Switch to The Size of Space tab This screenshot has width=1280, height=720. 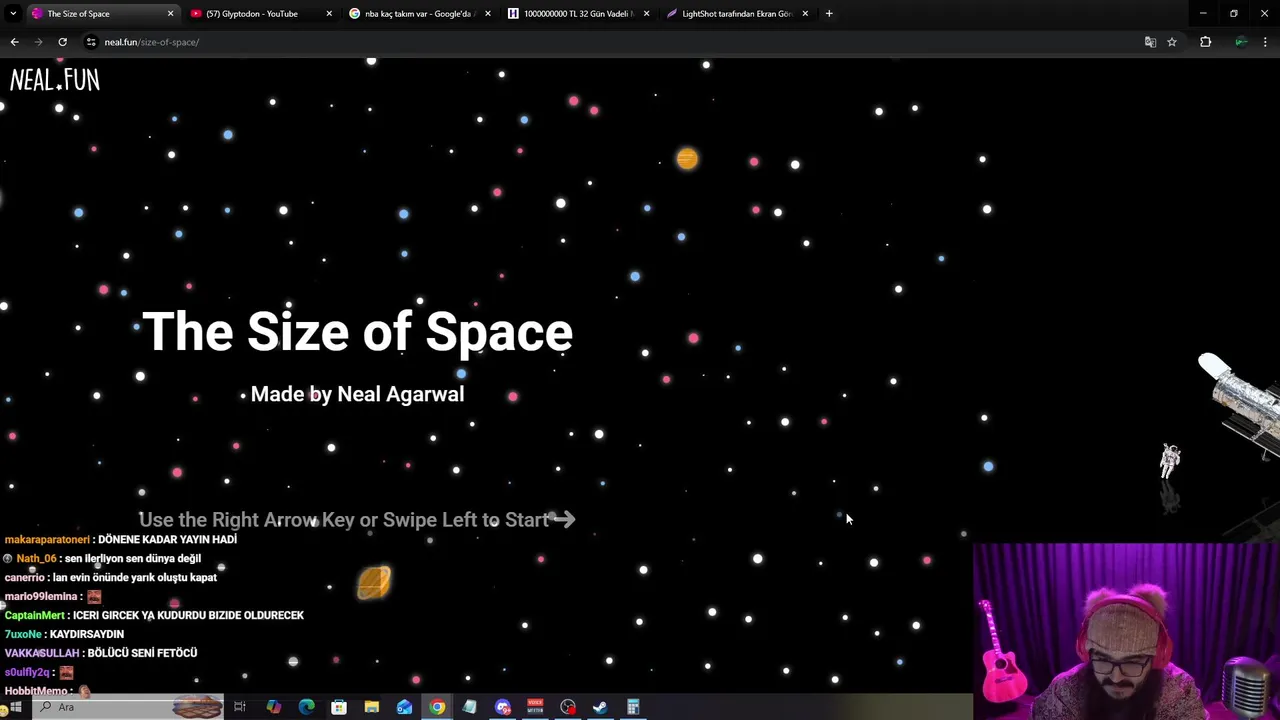click(102, 14)
